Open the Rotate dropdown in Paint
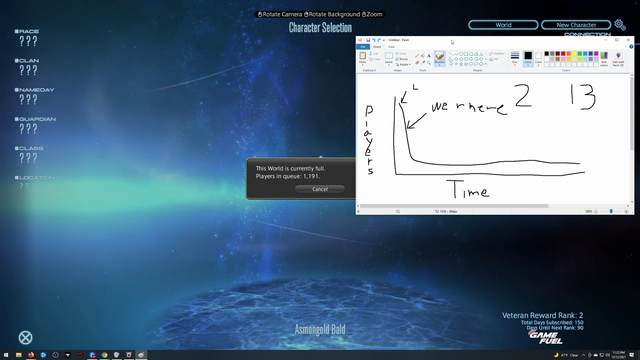640x360 pixels. point(404,64)
